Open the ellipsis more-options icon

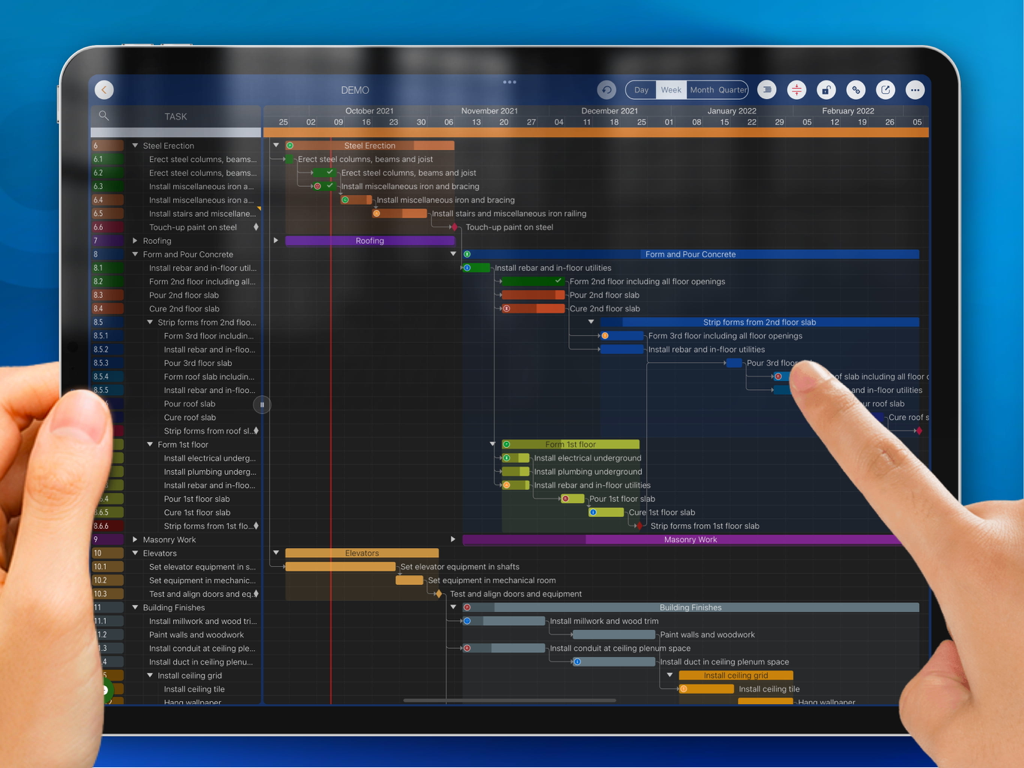[916, 89]
